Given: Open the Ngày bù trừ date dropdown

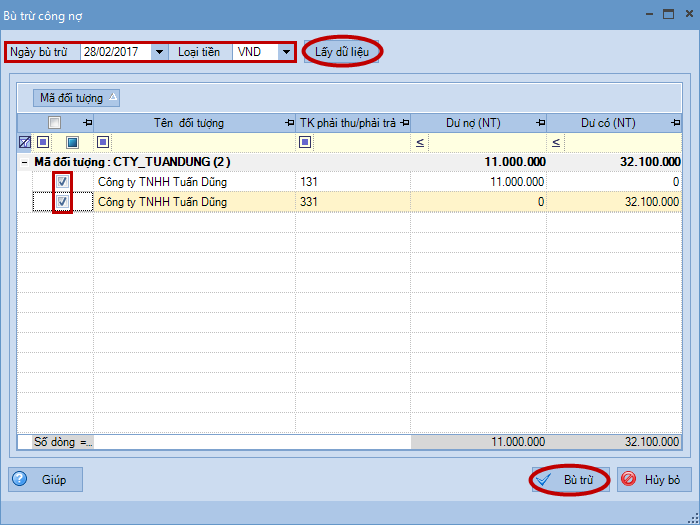Looking at the screenshot, I should [x=159, y=52].
